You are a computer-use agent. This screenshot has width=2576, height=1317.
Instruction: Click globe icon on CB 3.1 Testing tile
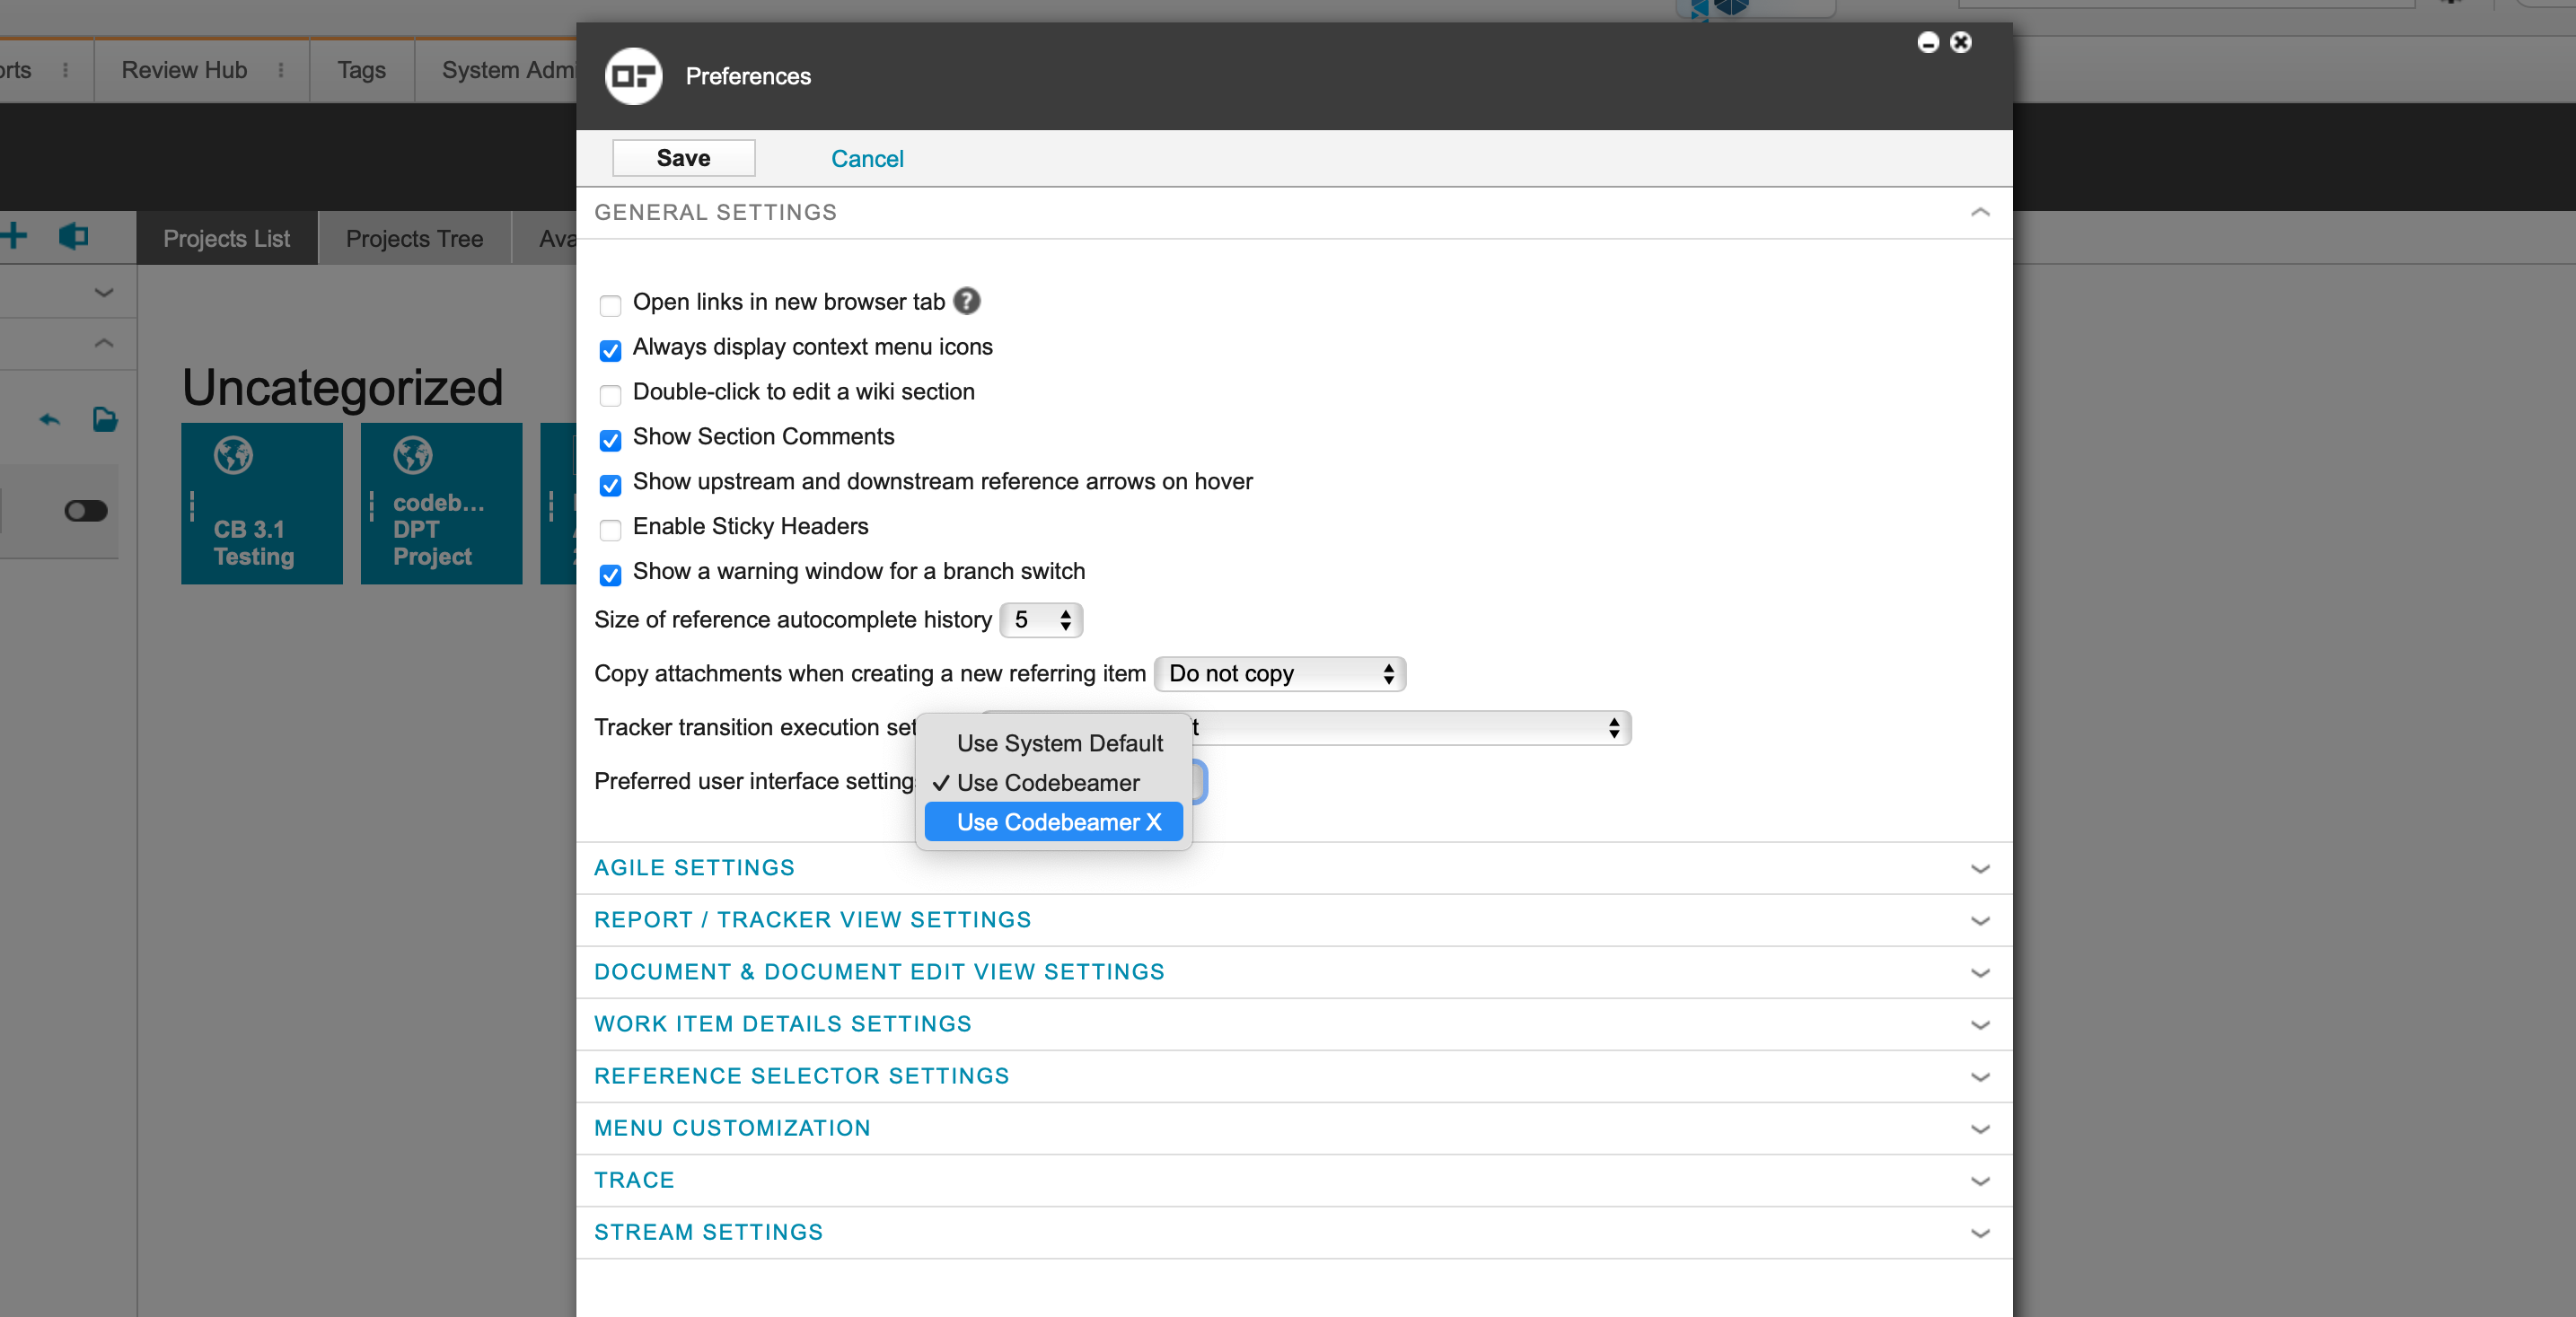tap(233, 456)
